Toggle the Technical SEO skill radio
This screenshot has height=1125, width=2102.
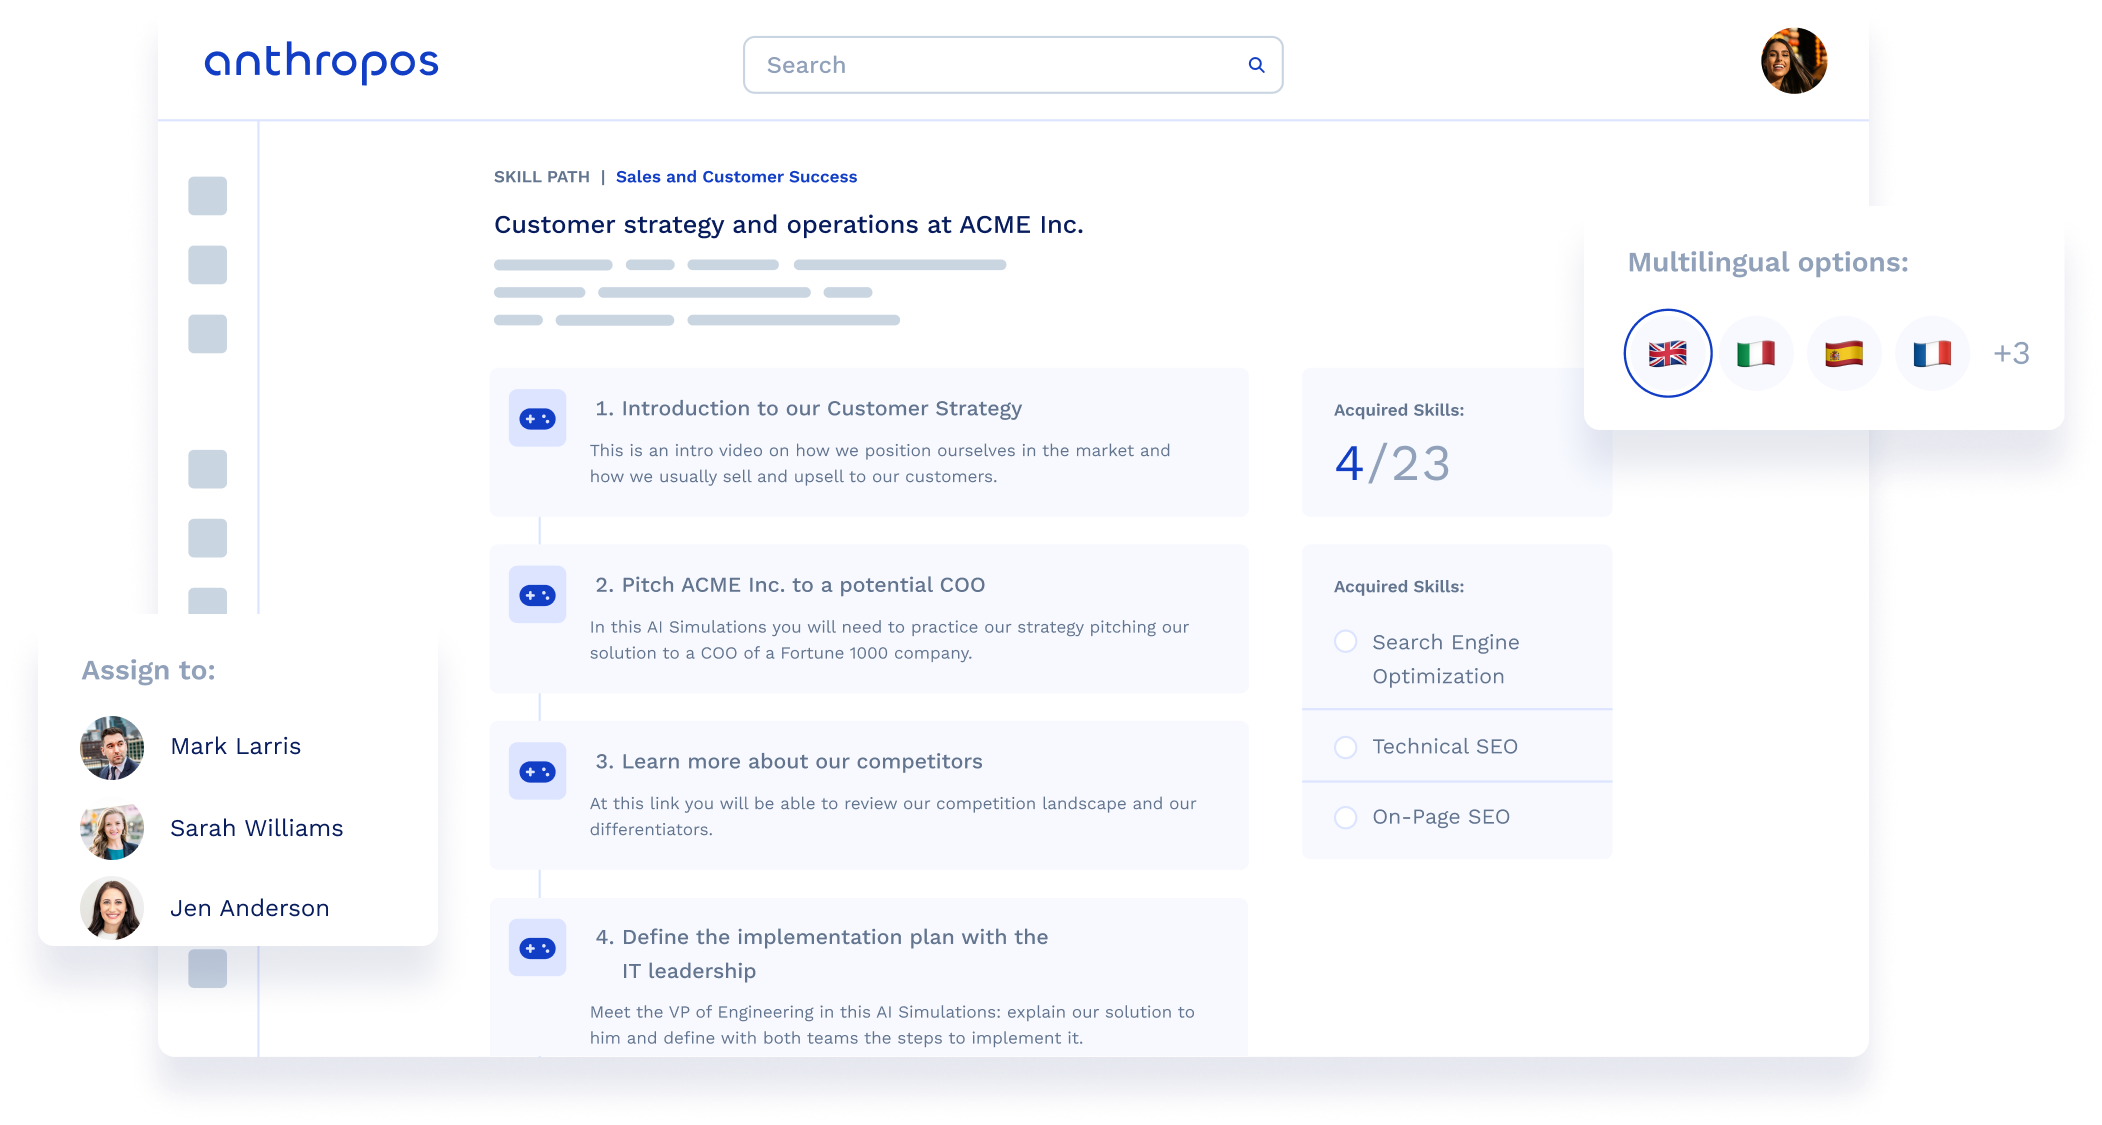point(1346,747)
